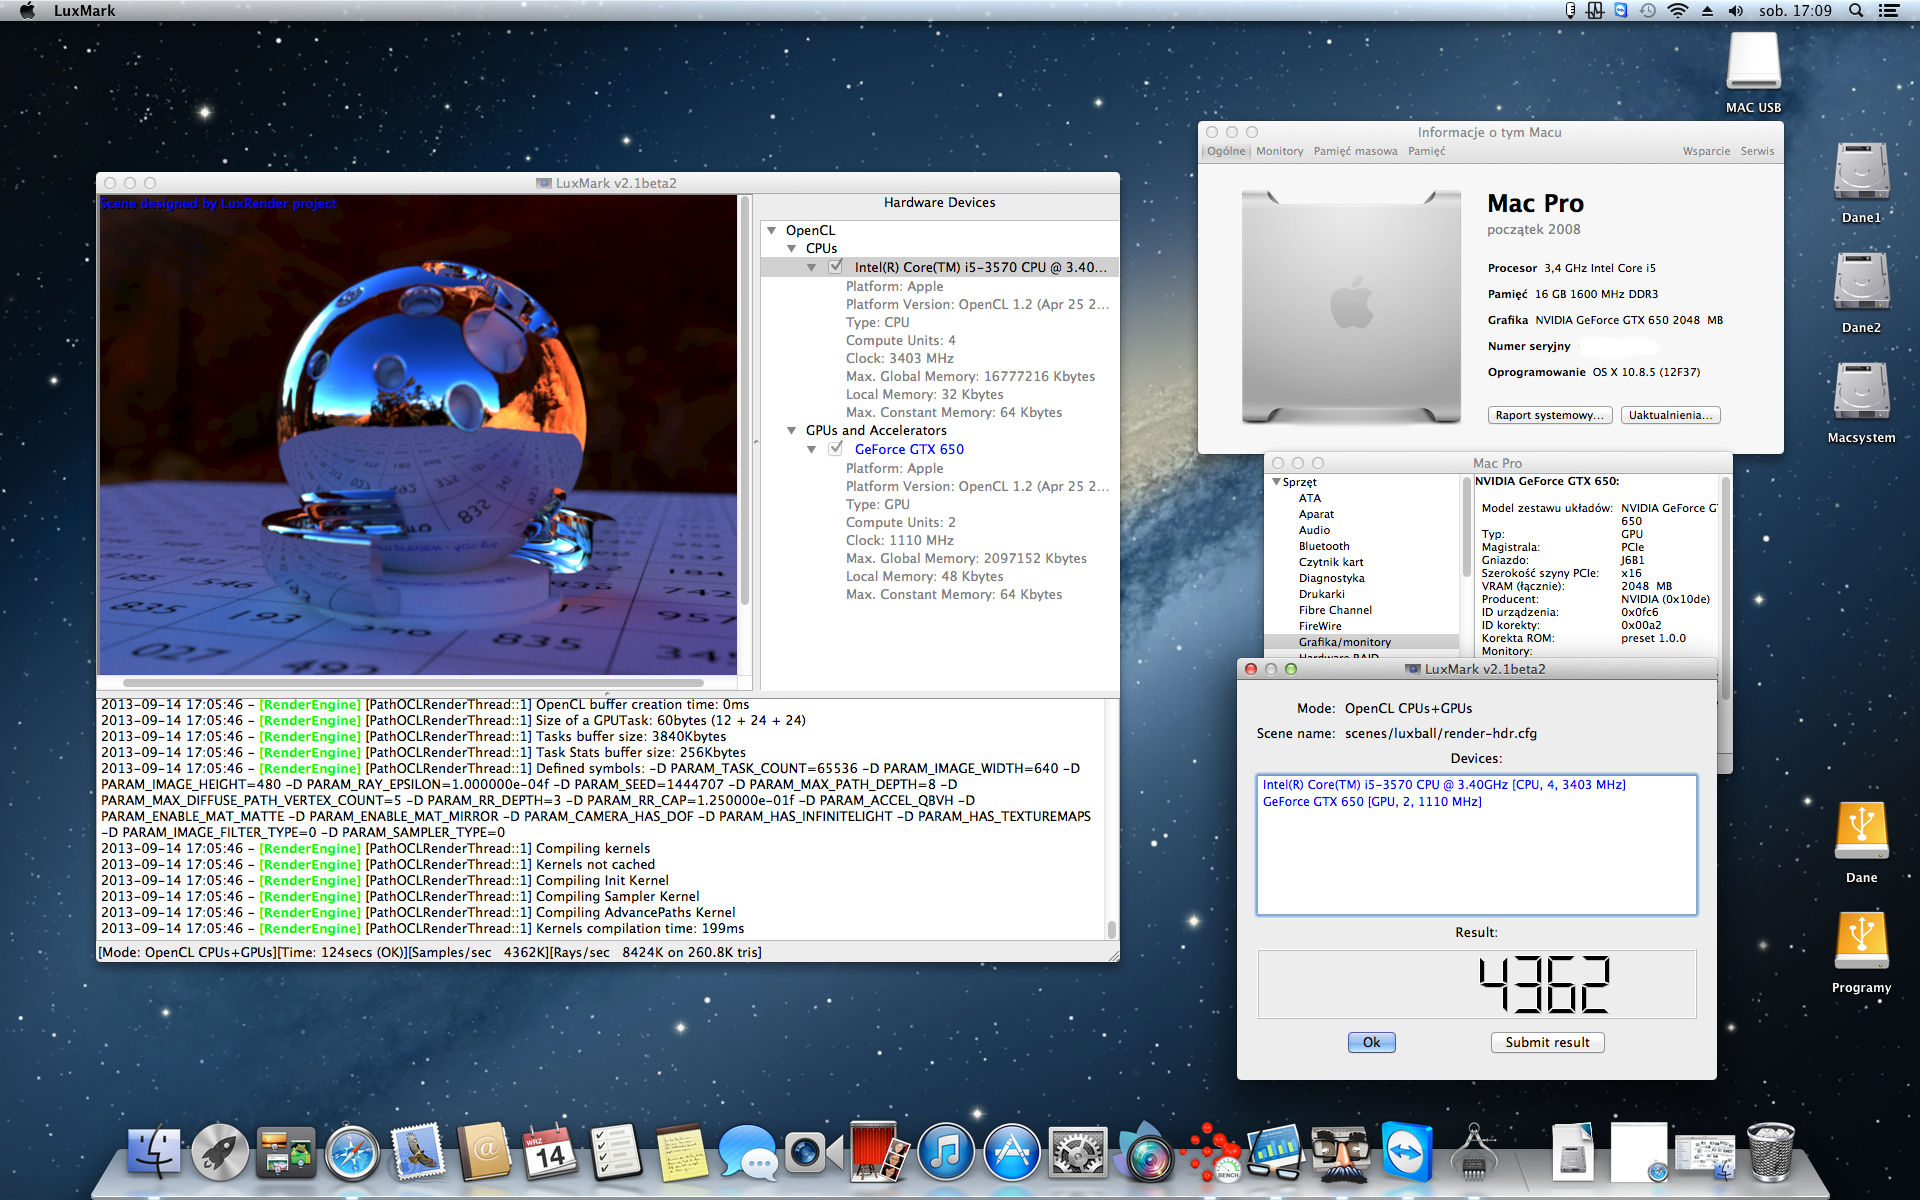
Task: Open System Preferences gear in the dock
Action: tap(1077, 1152)
